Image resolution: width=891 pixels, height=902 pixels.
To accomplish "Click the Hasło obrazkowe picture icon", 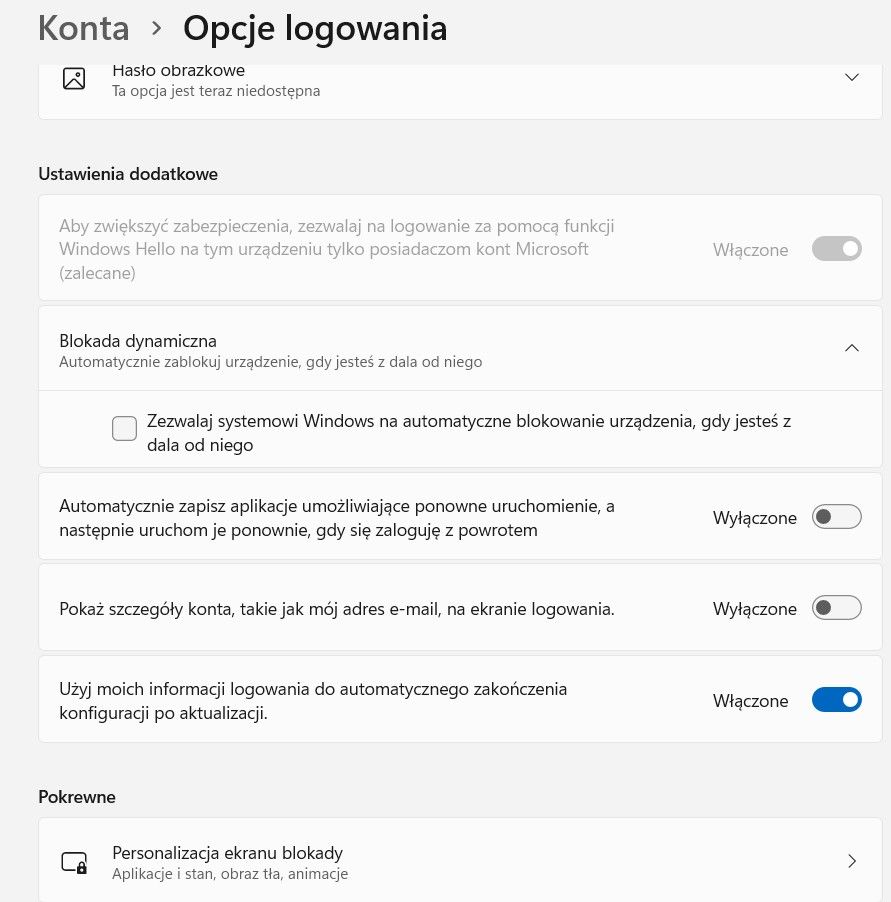I will click(74, 78).
